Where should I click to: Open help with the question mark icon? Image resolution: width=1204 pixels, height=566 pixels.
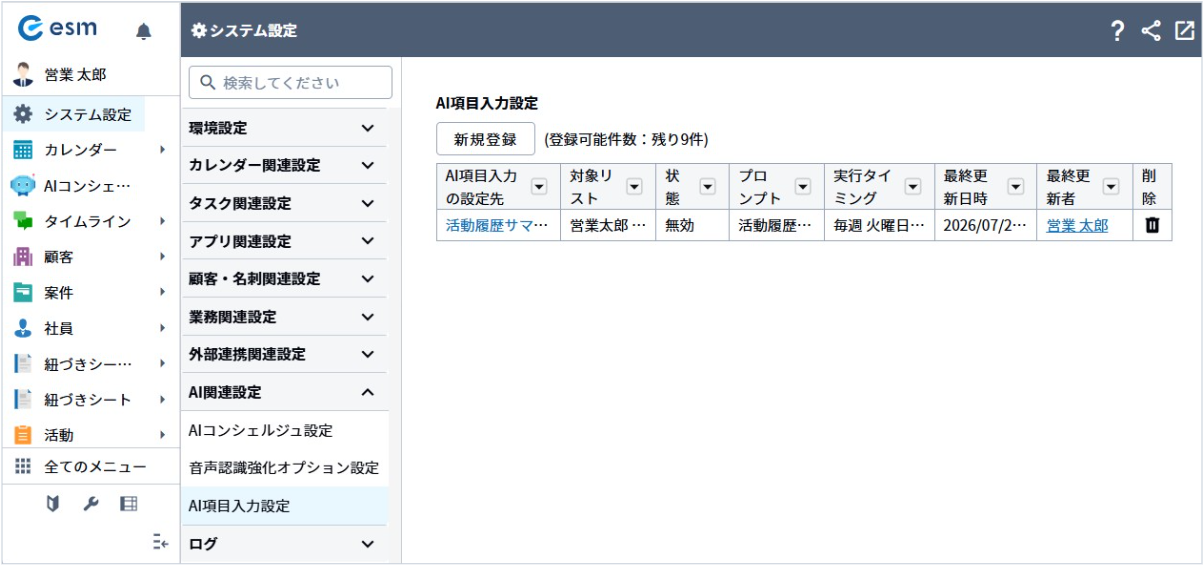coord(1118,31)
